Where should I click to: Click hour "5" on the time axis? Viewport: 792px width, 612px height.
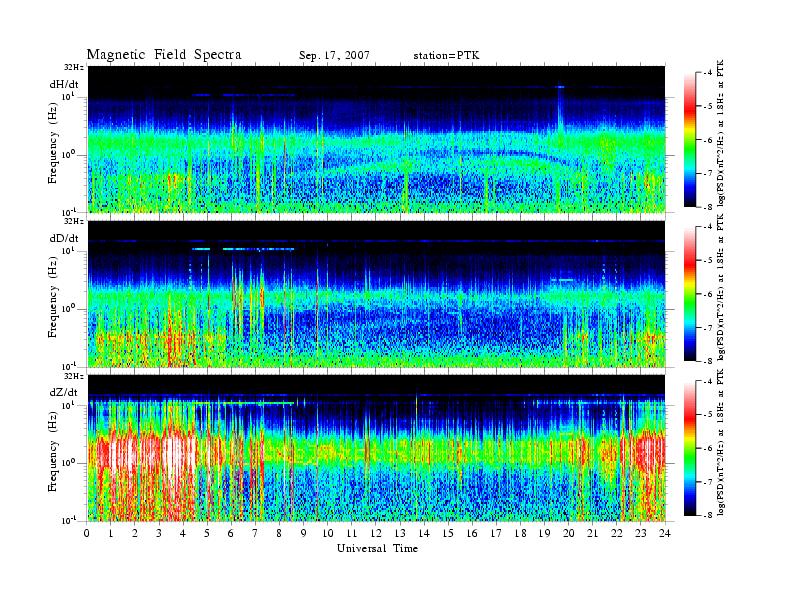coord(207,533)
